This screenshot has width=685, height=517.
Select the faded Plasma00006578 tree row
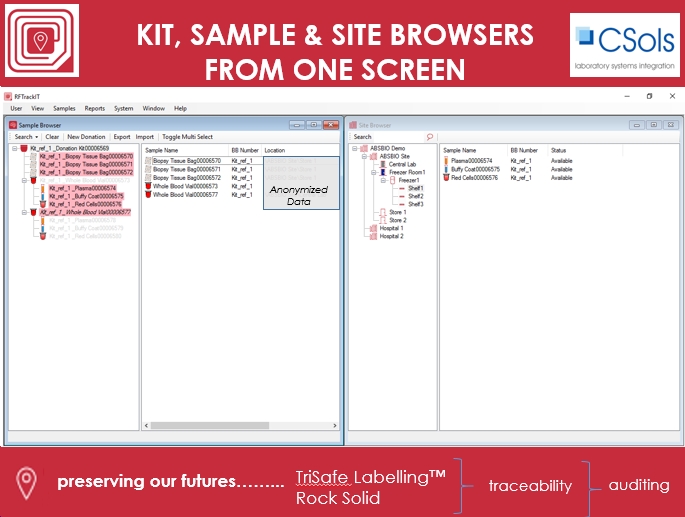coord(82,220)
